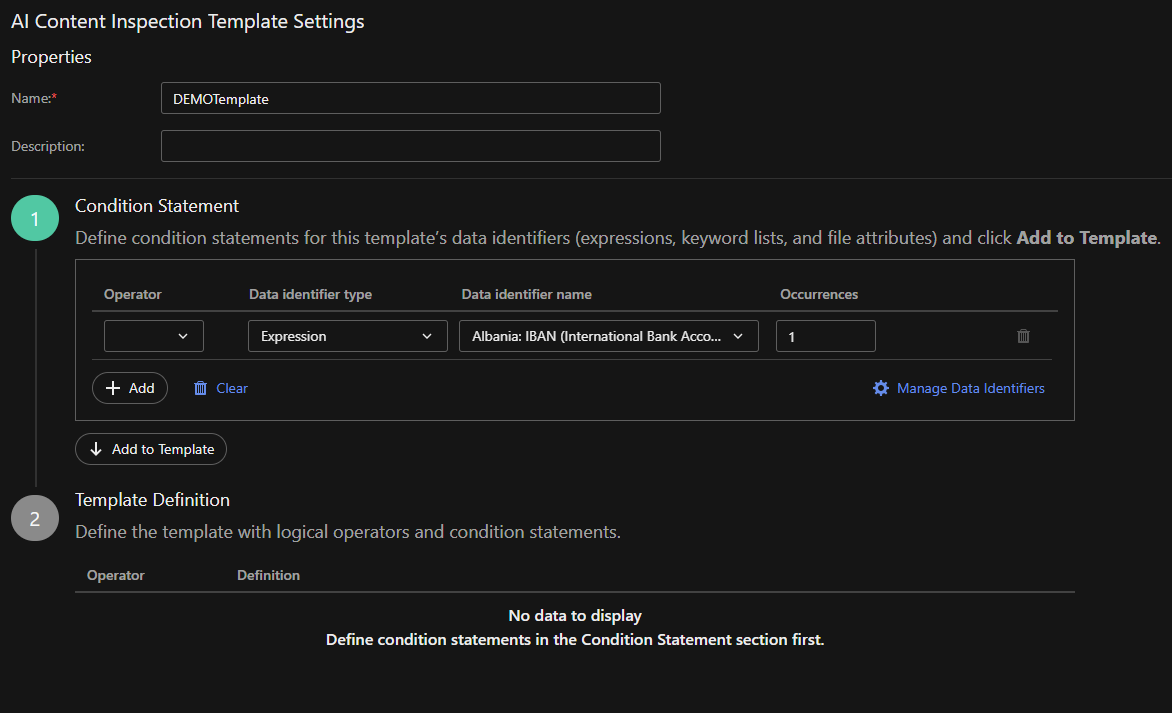Viewport: 1172px width, 713px height.
Task: Delete the Albania IBAN condition row
Action: (x=1023, y=336)
